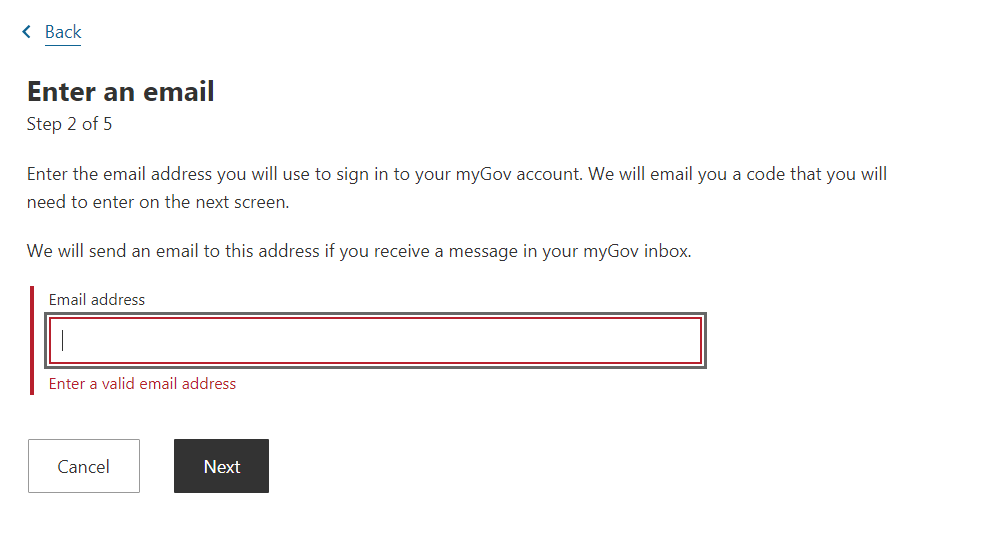Click the paragraph about emailing you a code

click(x=457, y=188)
